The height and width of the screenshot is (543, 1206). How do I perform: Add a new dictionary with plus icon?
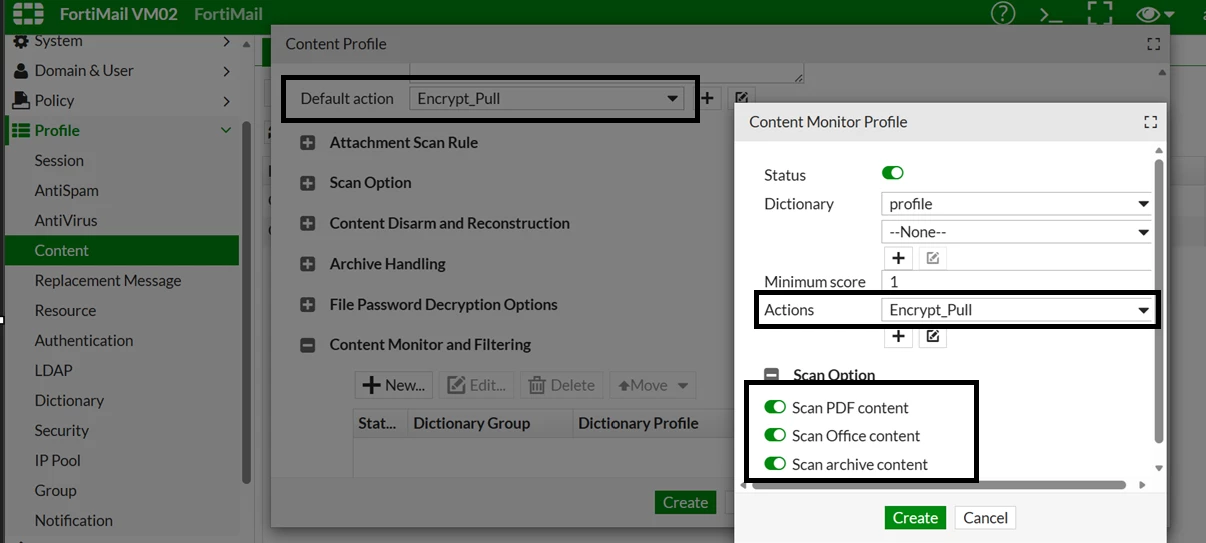(x=899, y=258)
